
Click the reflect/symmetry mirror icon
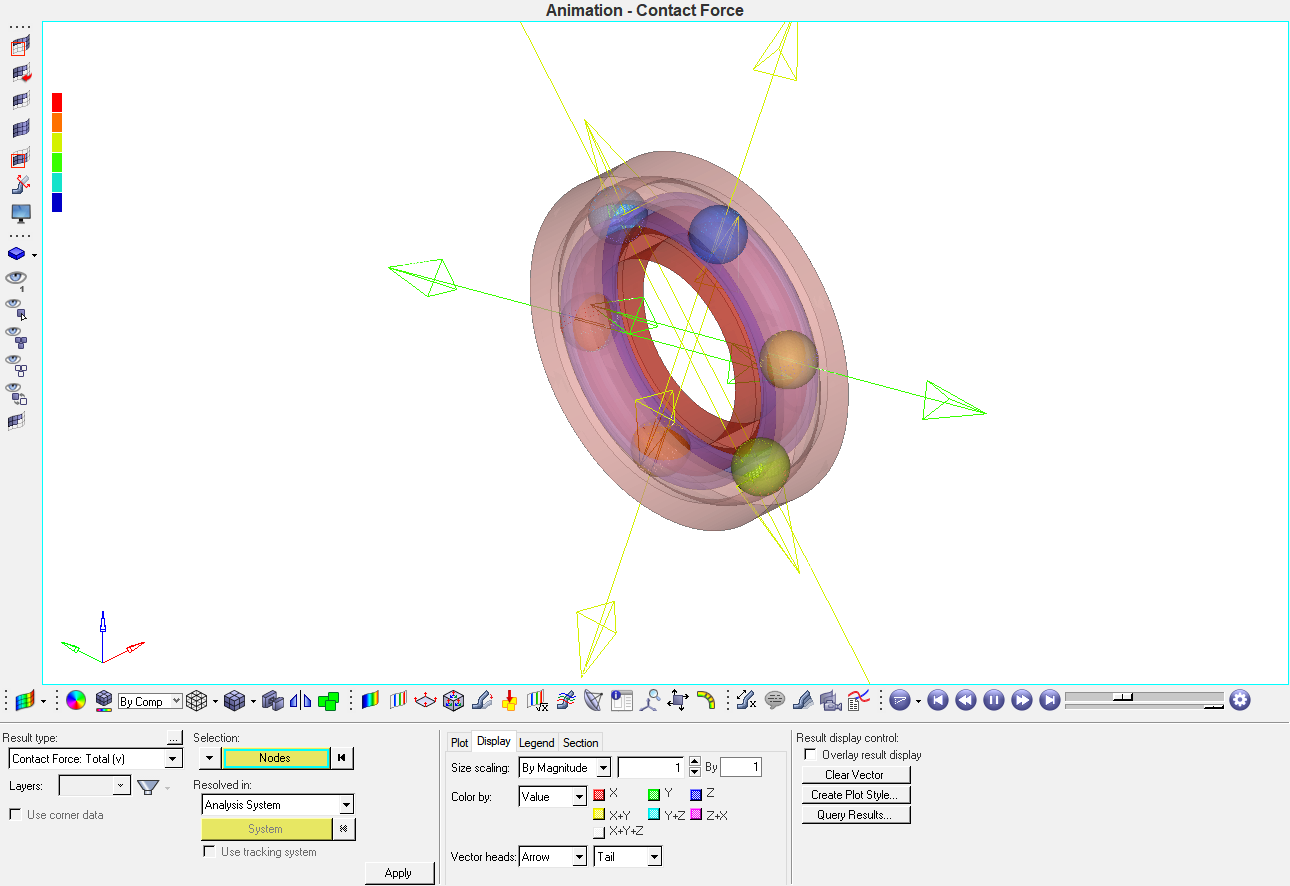[x=300, y=700]
